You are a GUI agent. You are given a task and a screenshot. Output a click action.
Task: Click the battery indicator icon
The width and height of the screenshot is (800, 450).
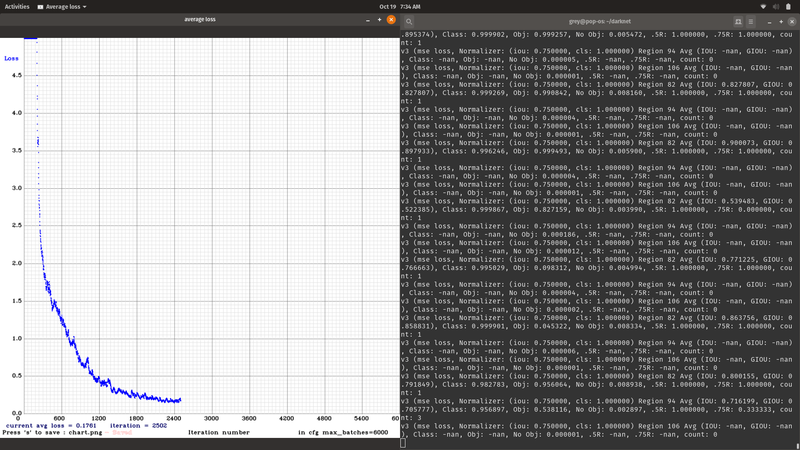pos(789,6)
